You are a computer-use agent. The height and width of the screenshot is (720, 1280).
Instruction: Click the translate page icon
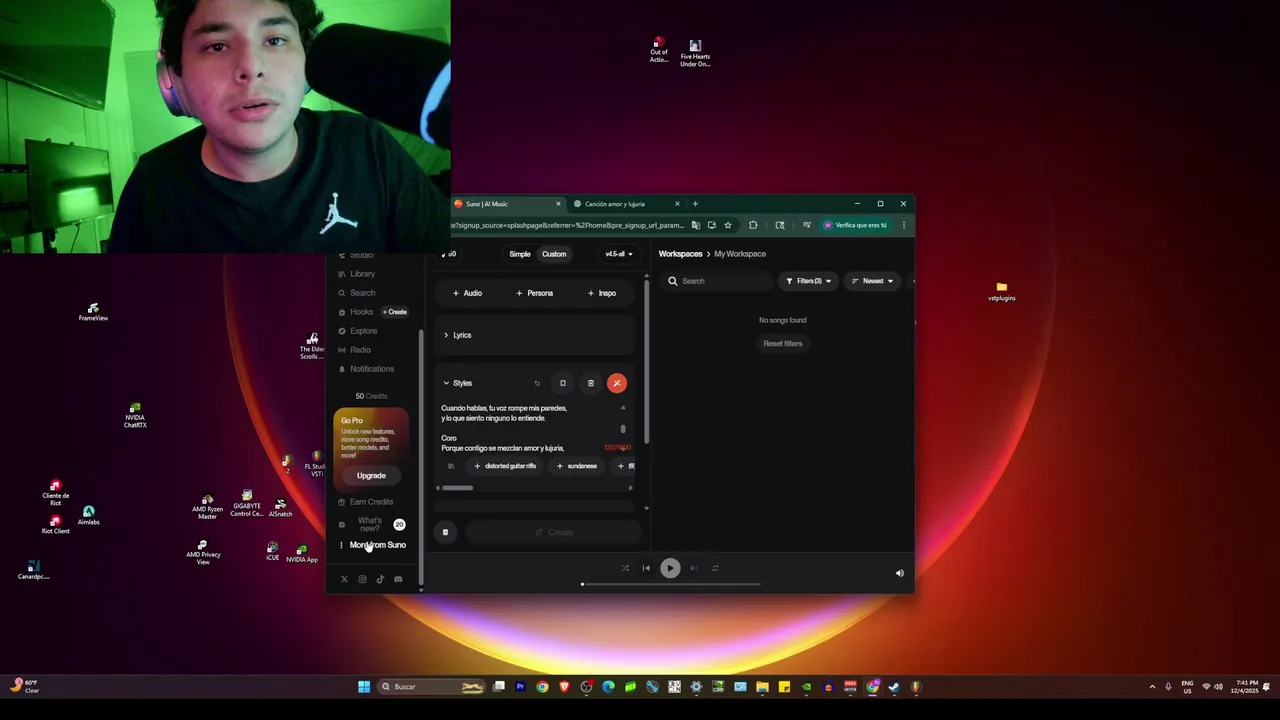tap(695, 225)
